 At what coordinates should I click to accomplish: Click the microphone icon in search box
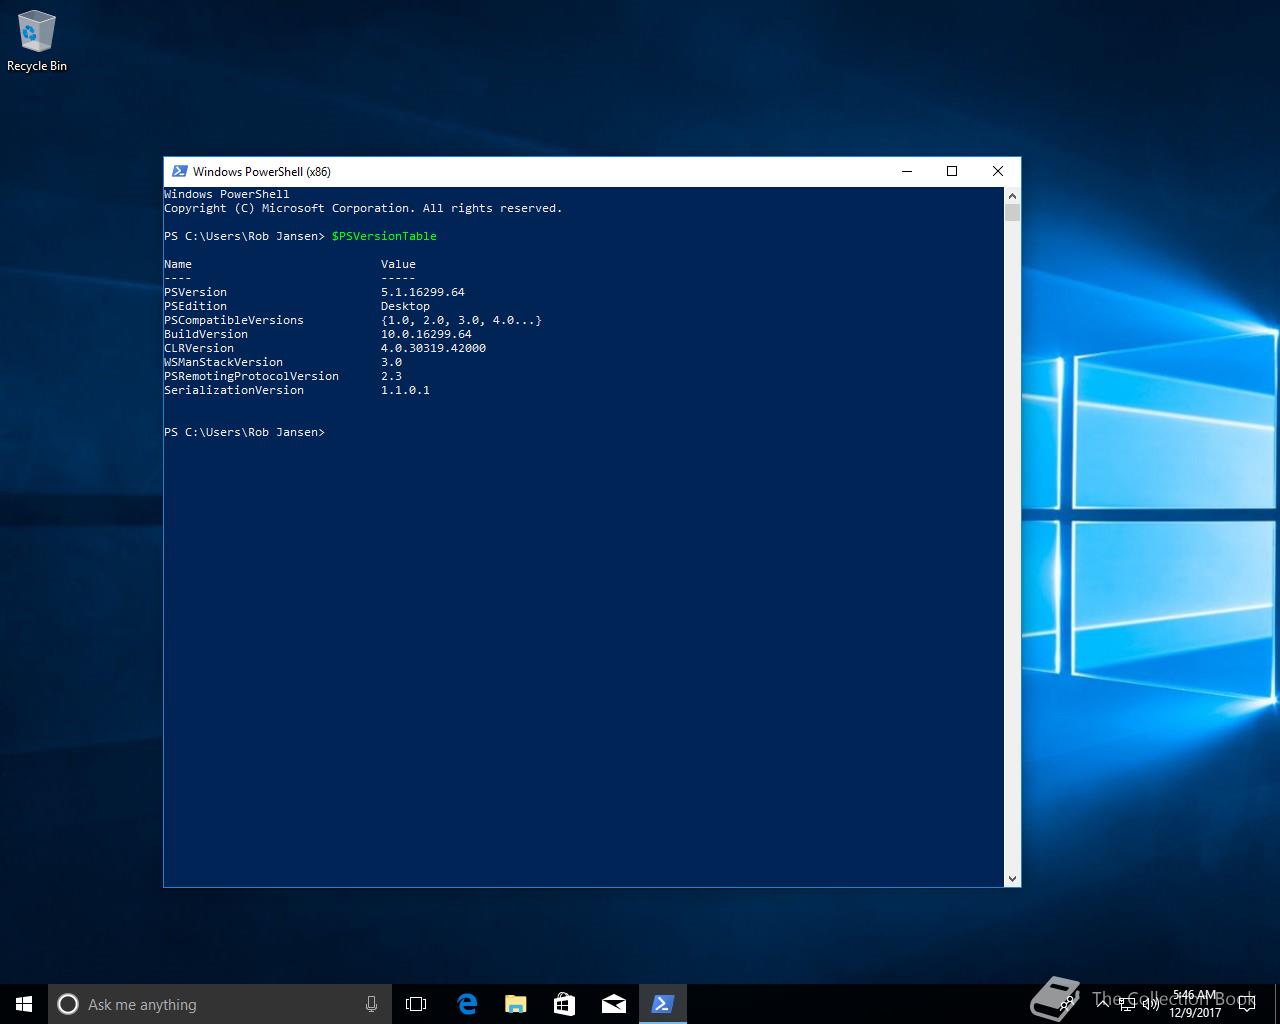pyautogui.click(x=371, y=1004)
